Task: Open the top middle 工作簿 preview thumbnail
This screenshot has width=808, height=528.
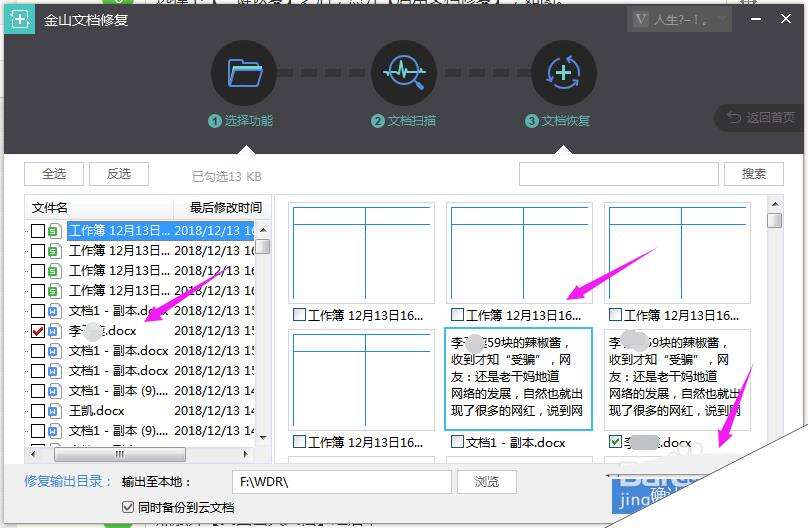Action: [519, 252]
